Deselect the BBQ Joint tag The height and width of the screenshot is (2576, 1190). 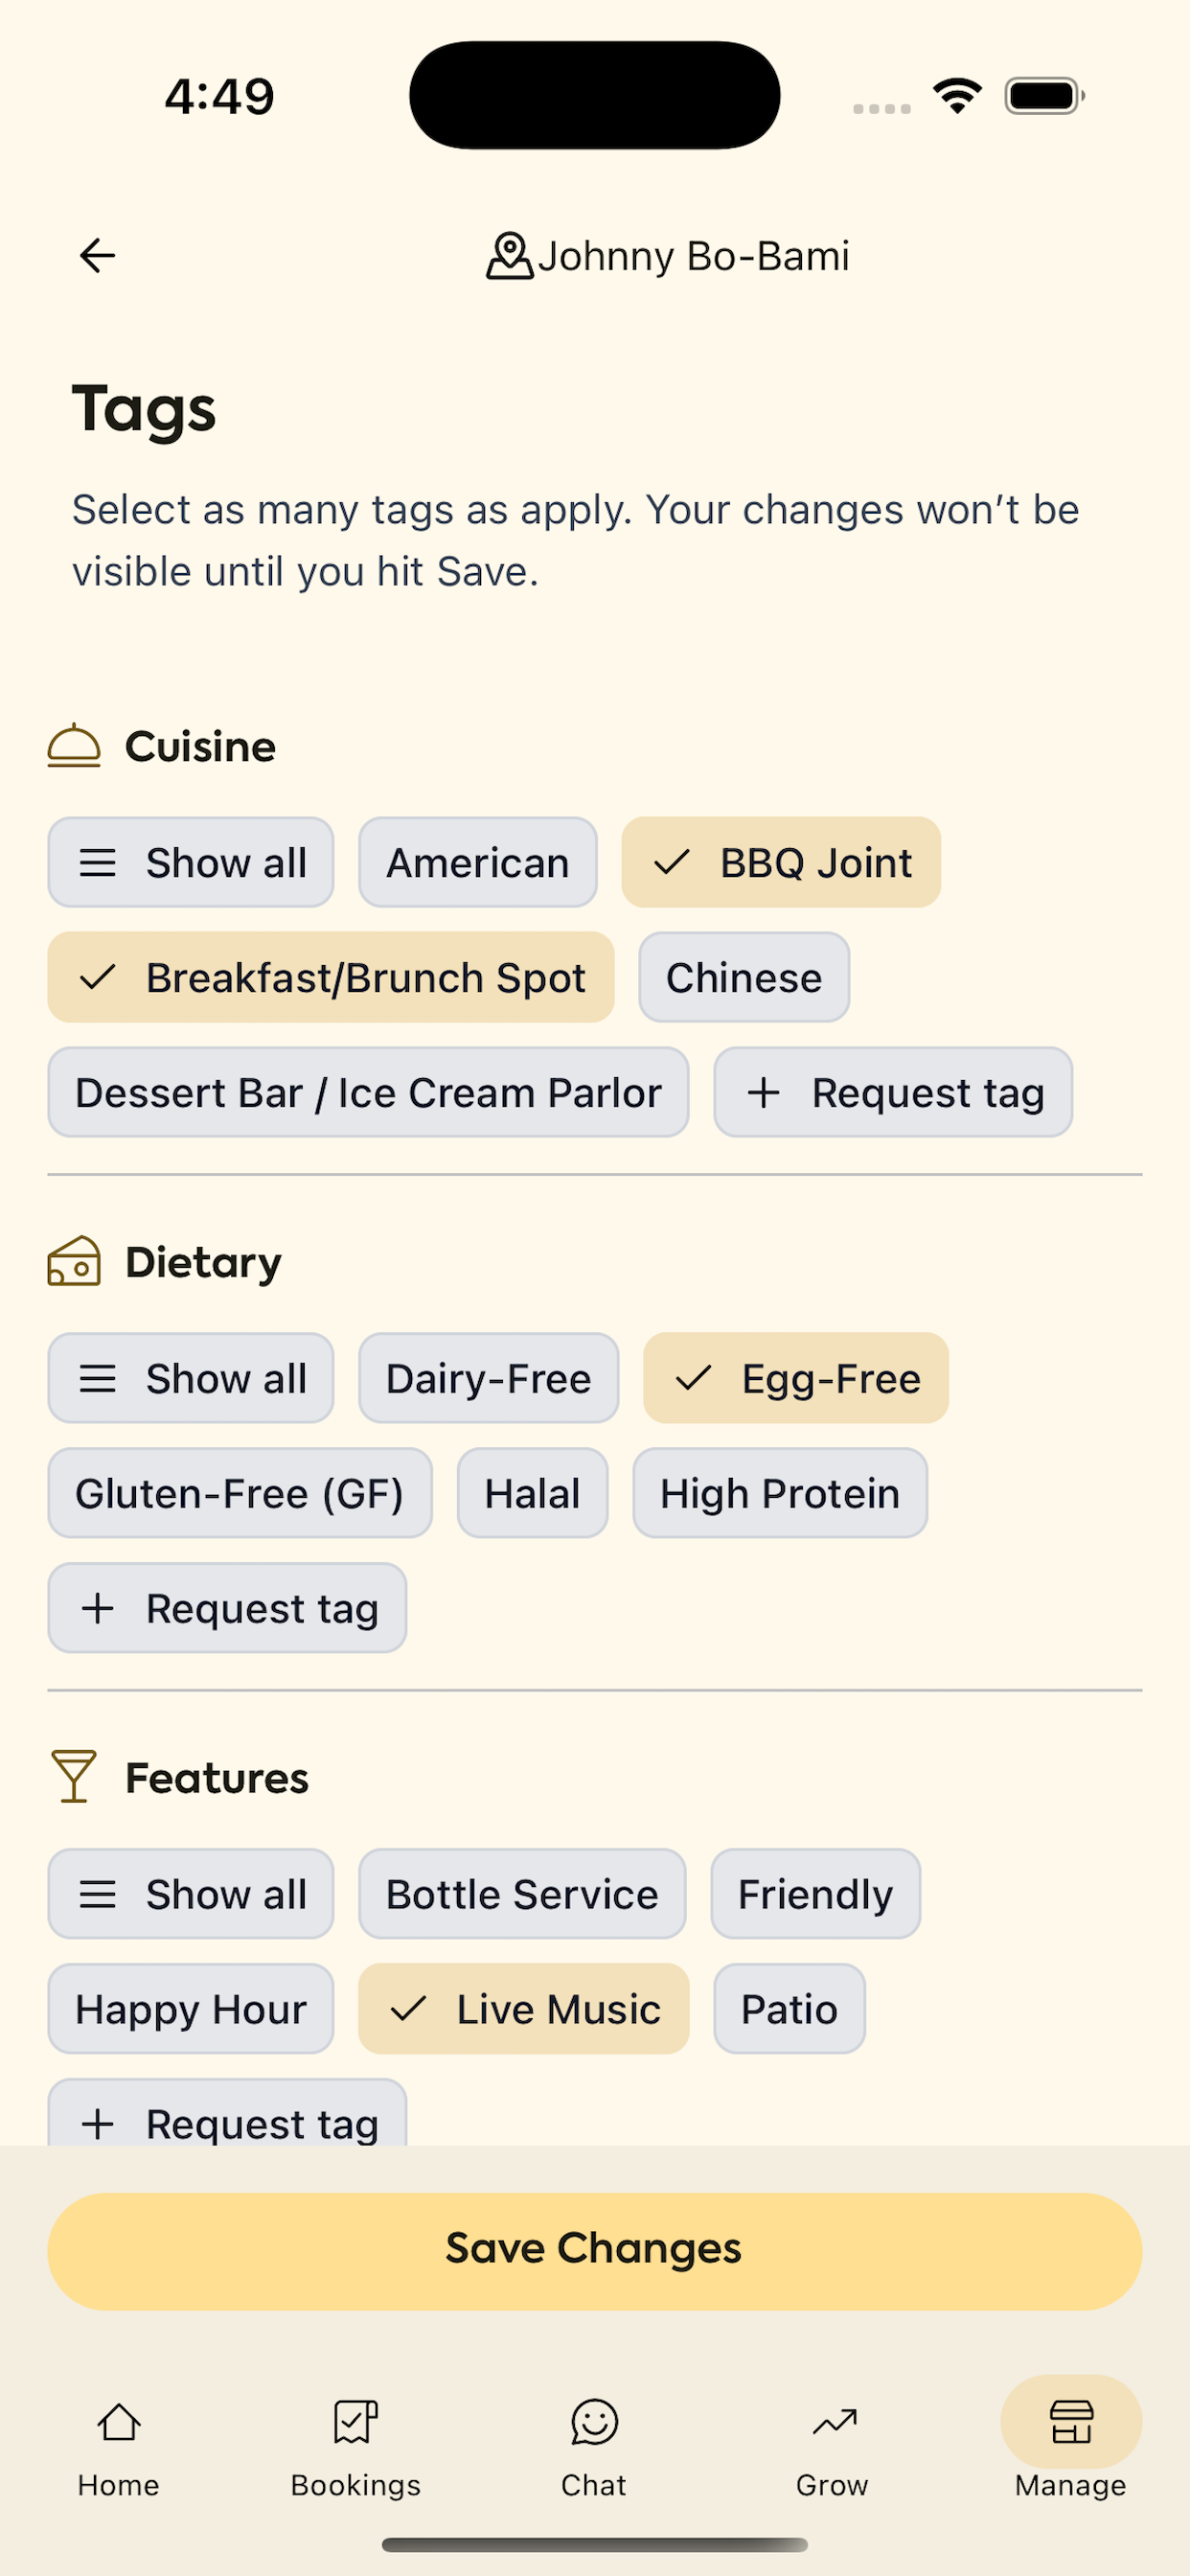(x=781, y=862)
